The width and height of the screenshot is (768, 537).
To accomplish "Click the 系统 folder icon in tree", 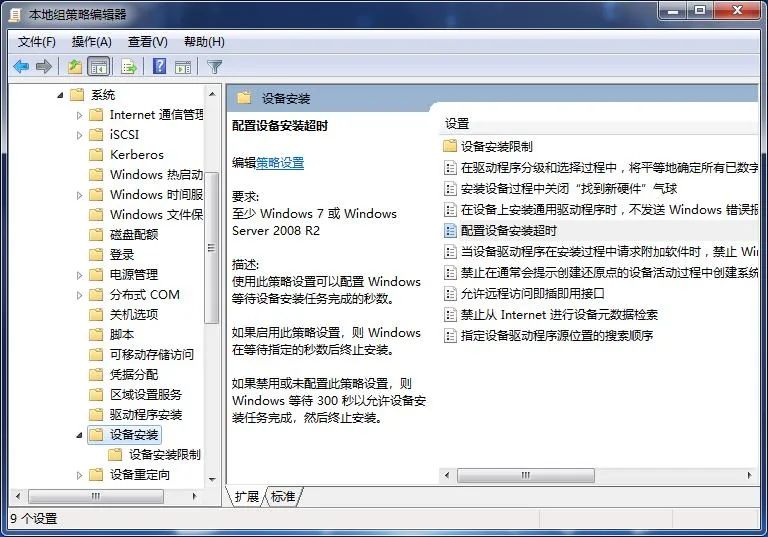I will click(x=77, y=94).
